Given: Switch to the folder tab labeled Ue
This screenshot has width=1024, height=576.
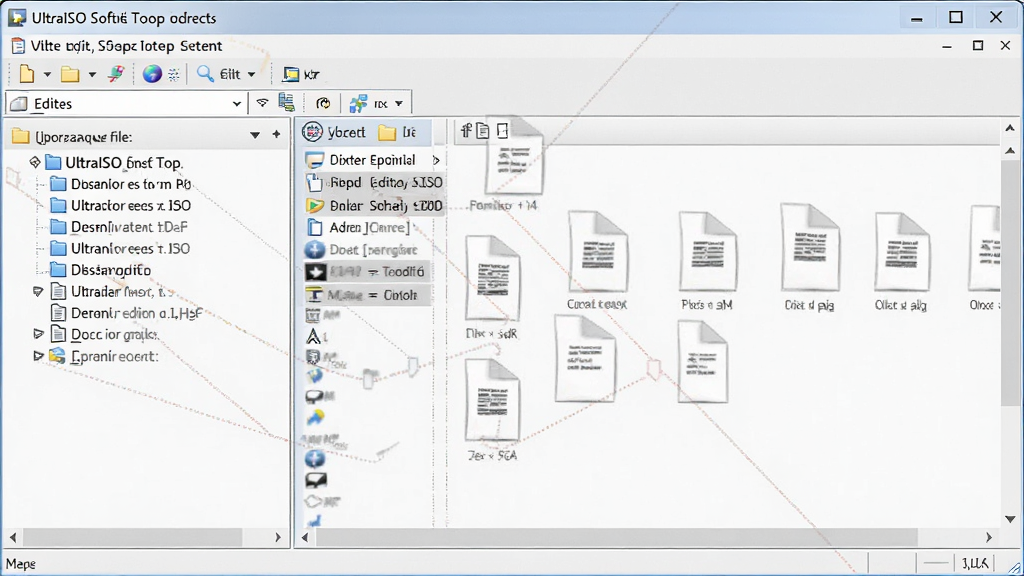Looking at the screenshot, I should coord(397,133).
